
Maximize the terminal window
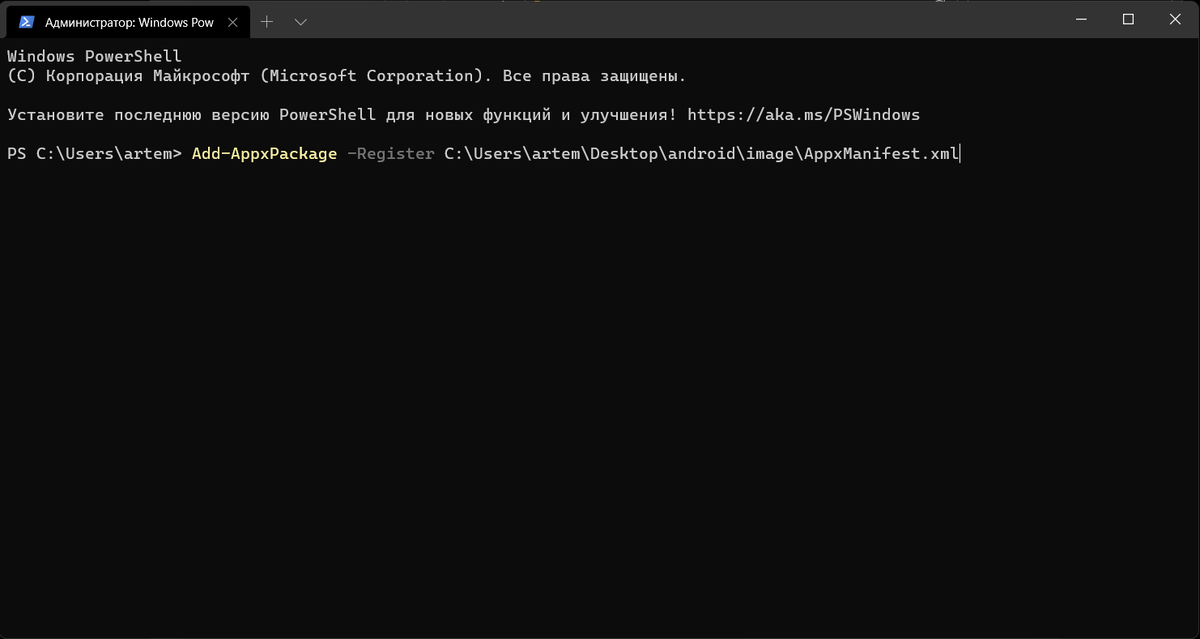(1128, 19)
